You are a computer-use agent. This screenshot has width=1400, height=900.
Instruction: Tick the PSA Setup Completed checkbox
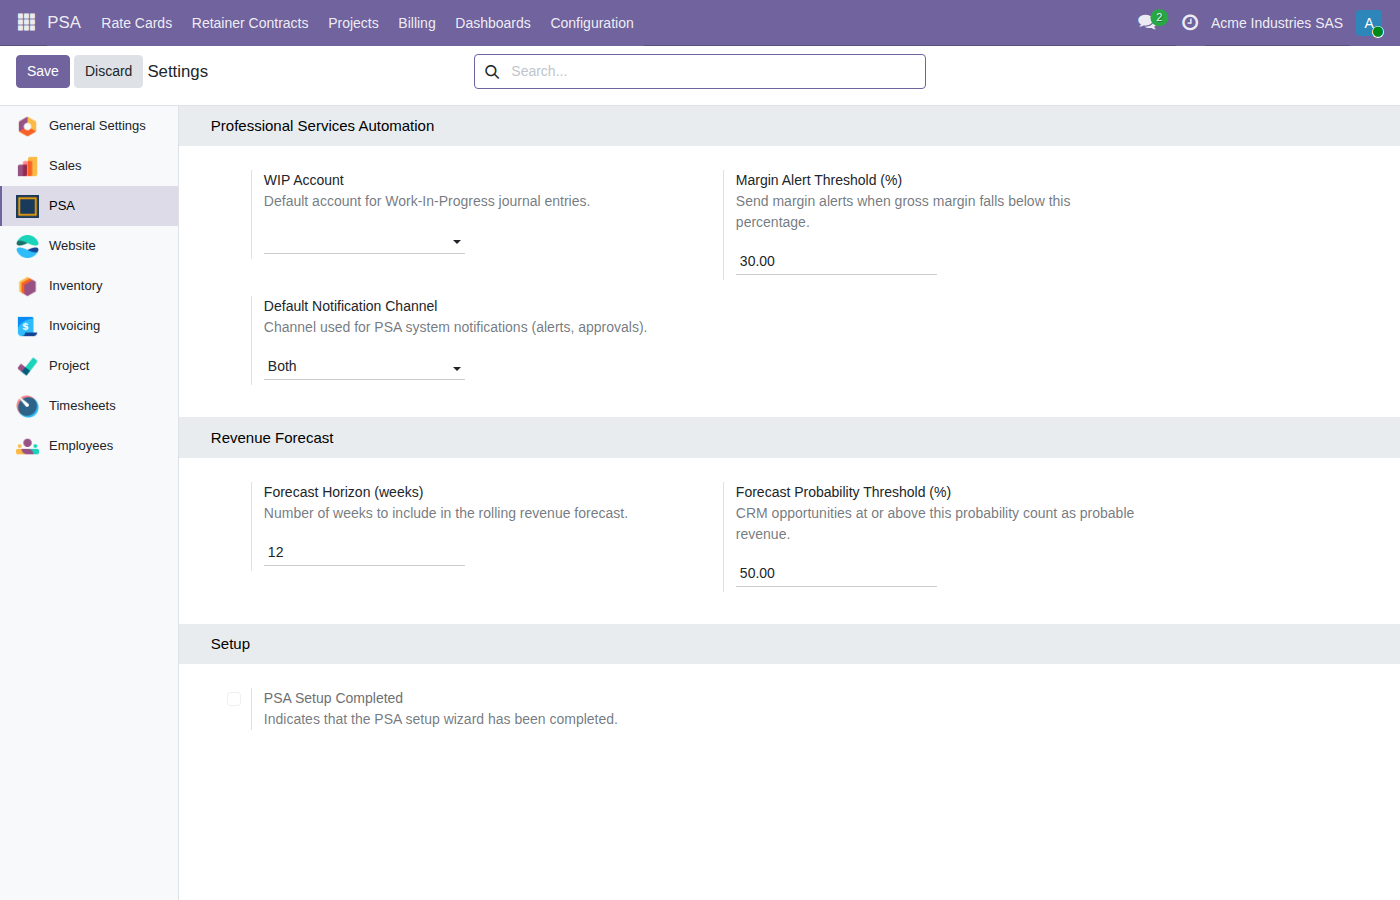(234, 699)
